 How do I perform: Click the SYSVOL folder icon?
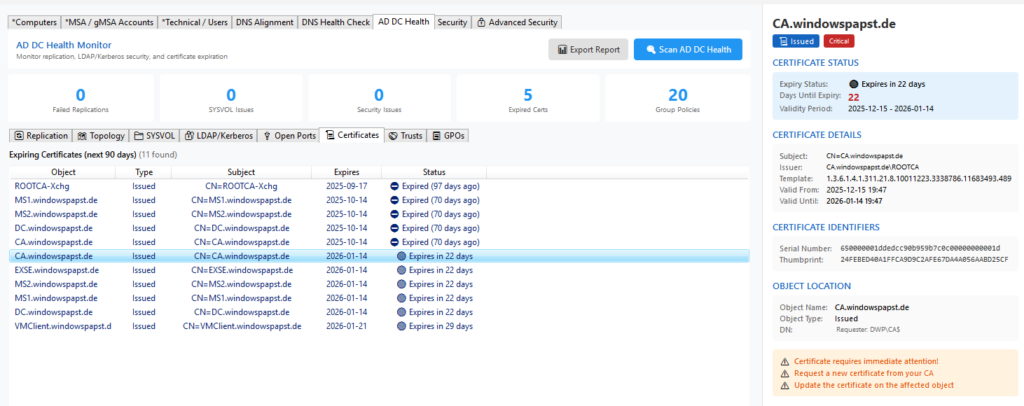pyautogui.click(x=139, y=135)
